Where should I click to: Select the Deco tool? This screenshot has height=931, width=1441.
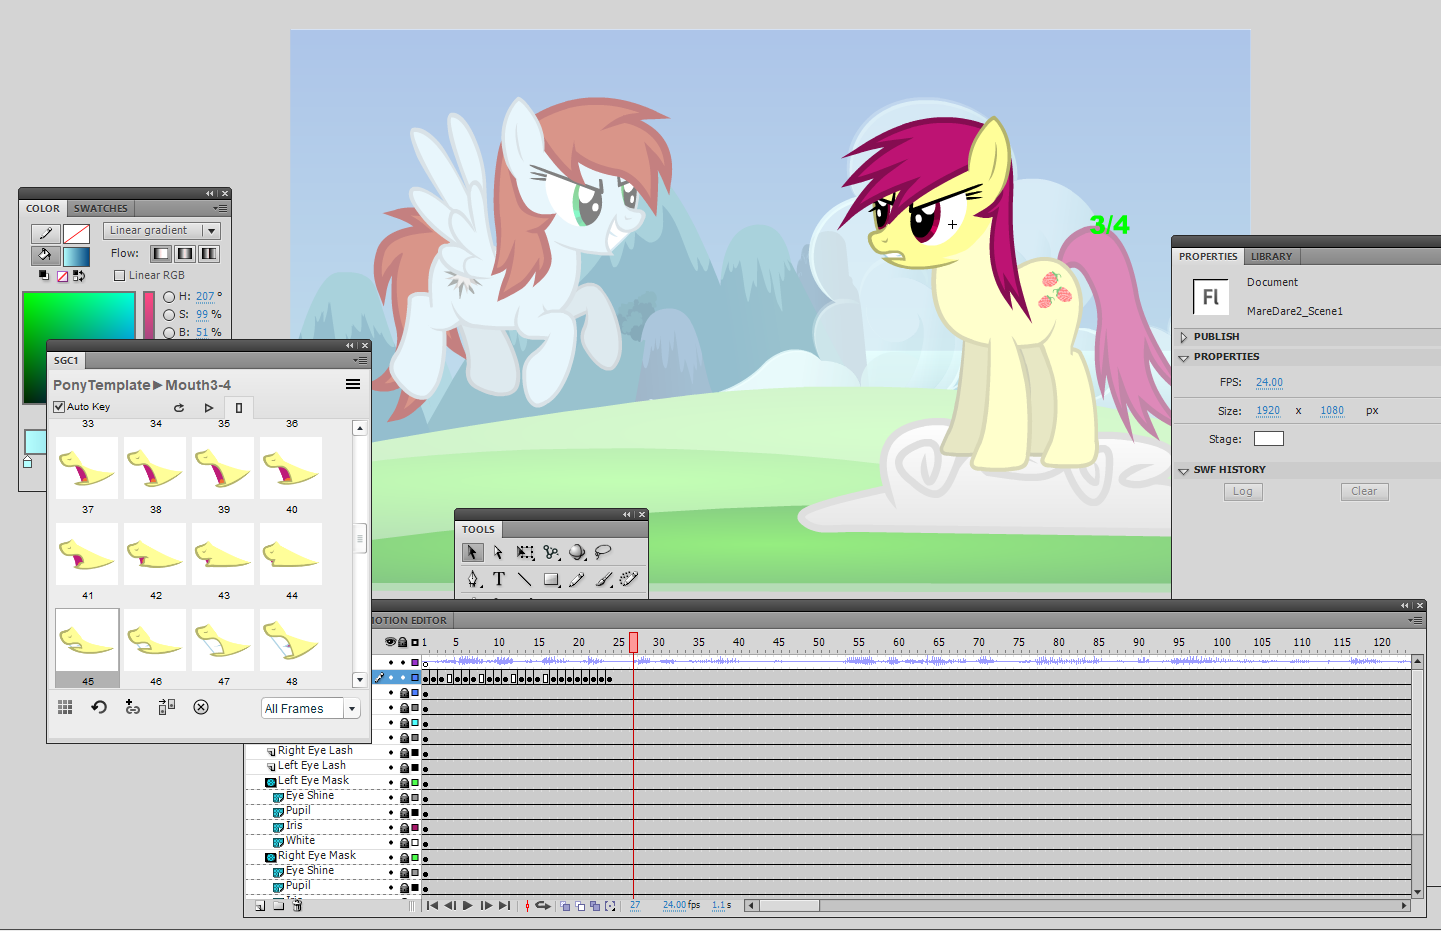[629, 579]
